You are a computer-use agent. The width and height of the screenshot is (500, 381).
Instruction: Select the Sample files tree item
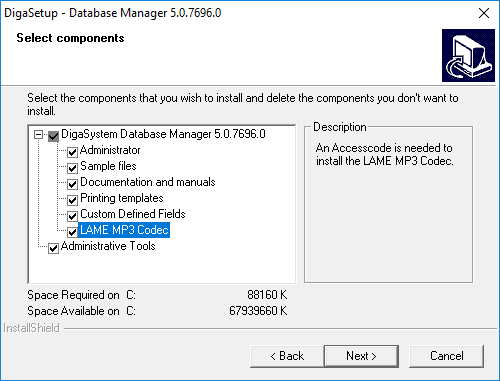click(x=109, y=166)
